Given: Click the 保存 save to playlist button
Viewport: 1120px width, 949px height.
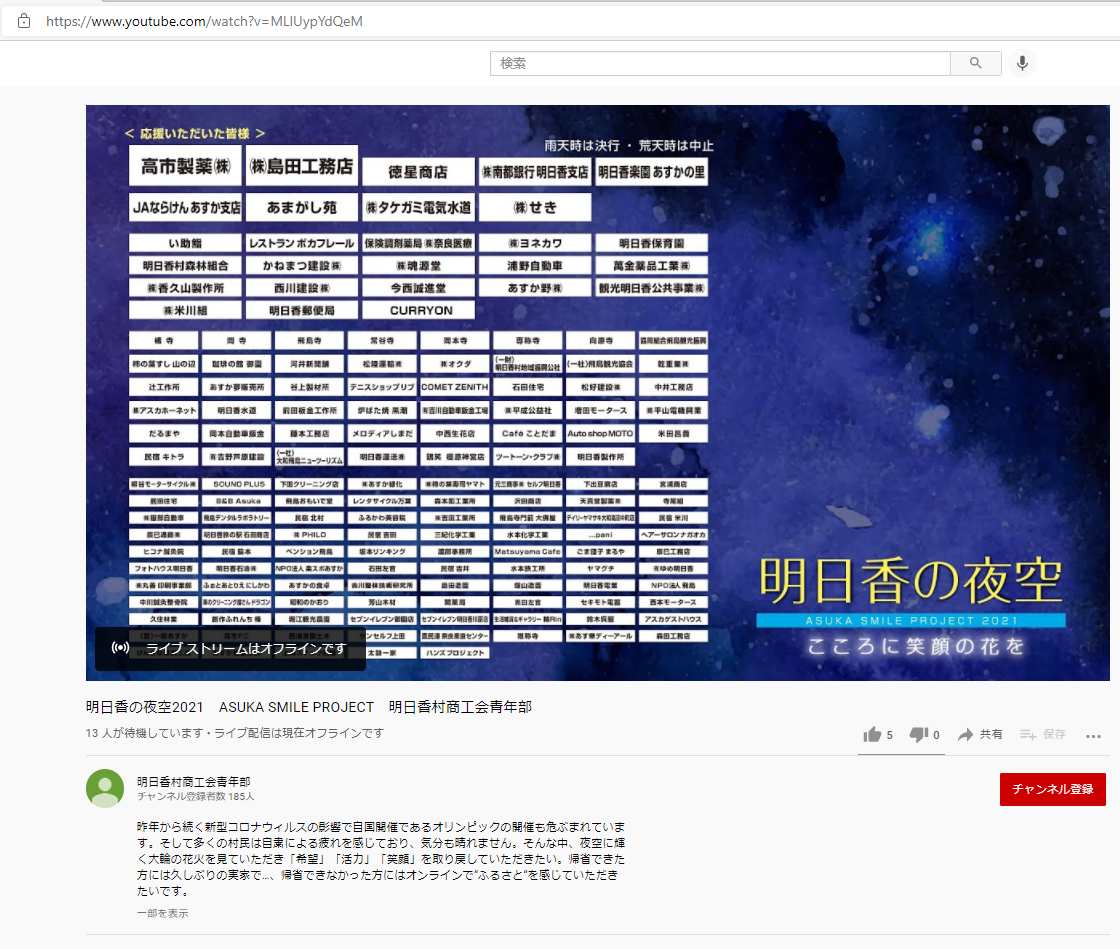Looking at the screenshot, I should pos(1043,734).
